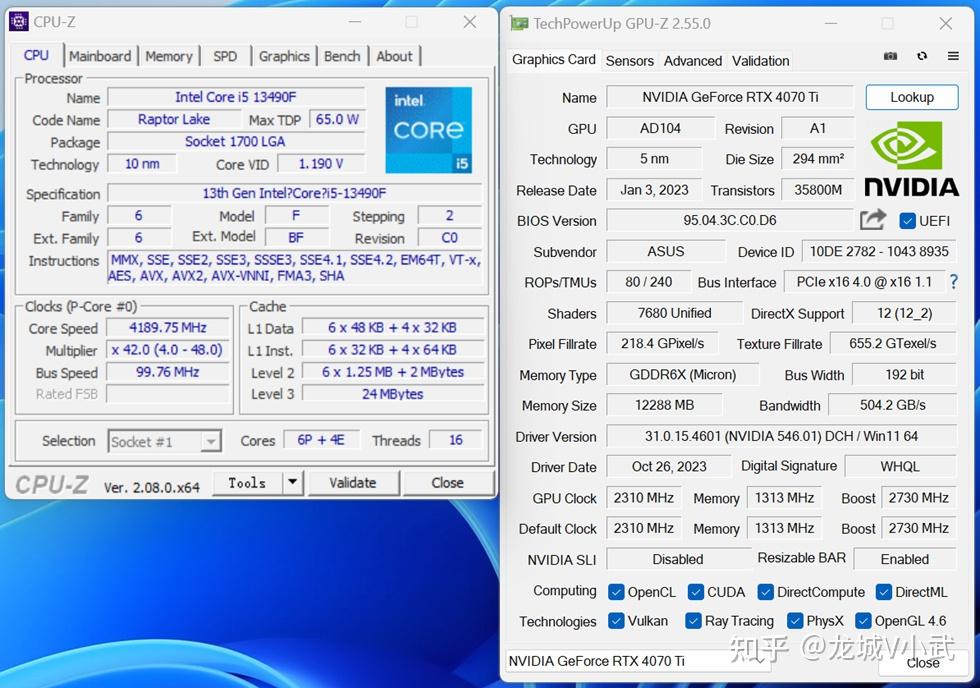Click the CPU-Z title bar icon
Viewport: 980px width, 688px height.
19,22
